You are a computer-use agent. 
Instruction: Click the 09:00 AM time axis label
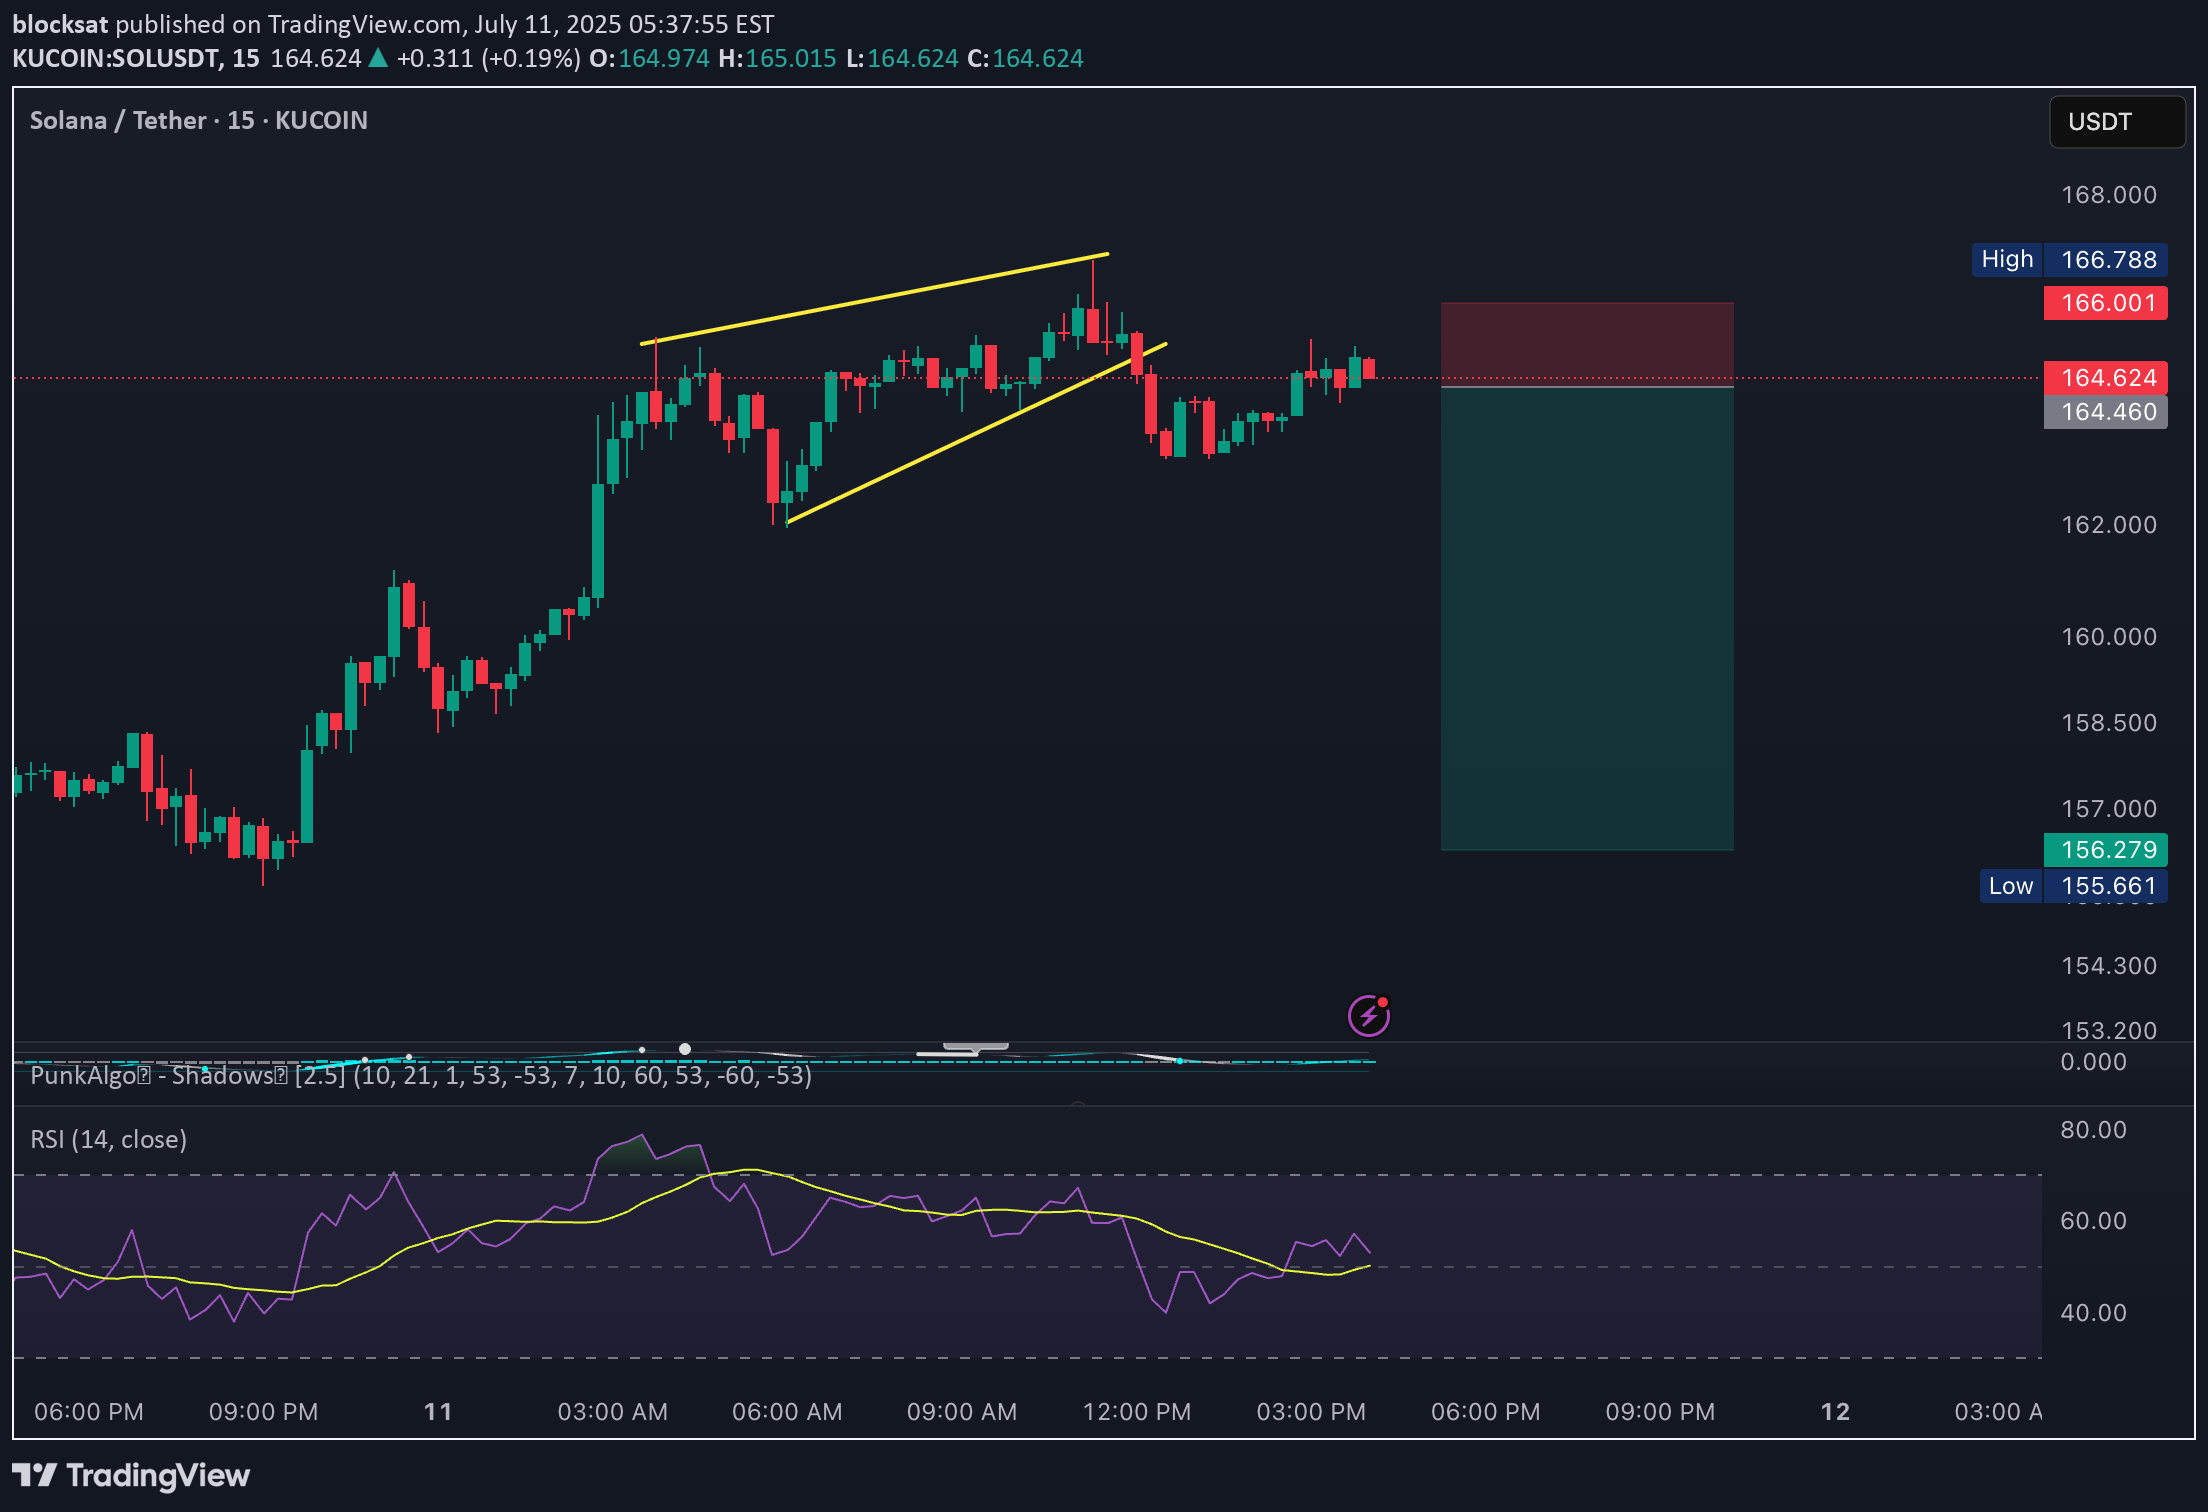pyautogui.click(x=961, y=1412)
